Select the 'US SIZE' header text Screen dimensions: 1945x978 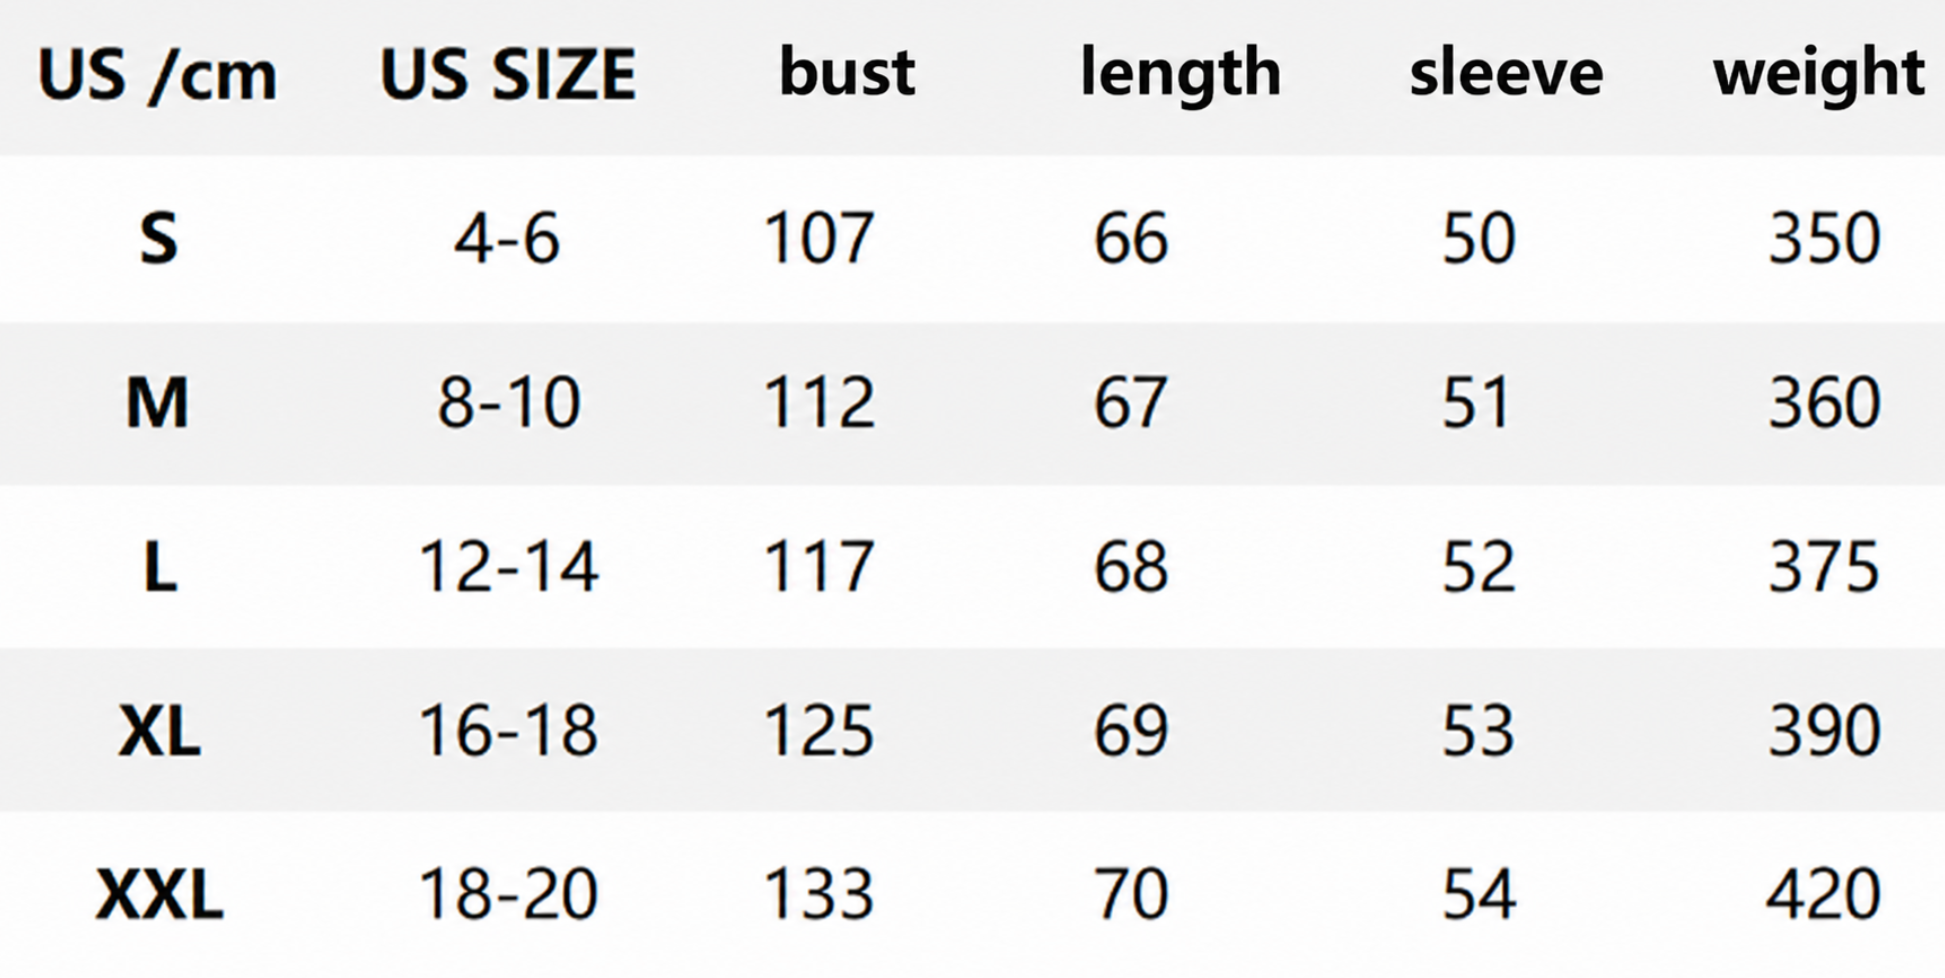click(508, 75)
